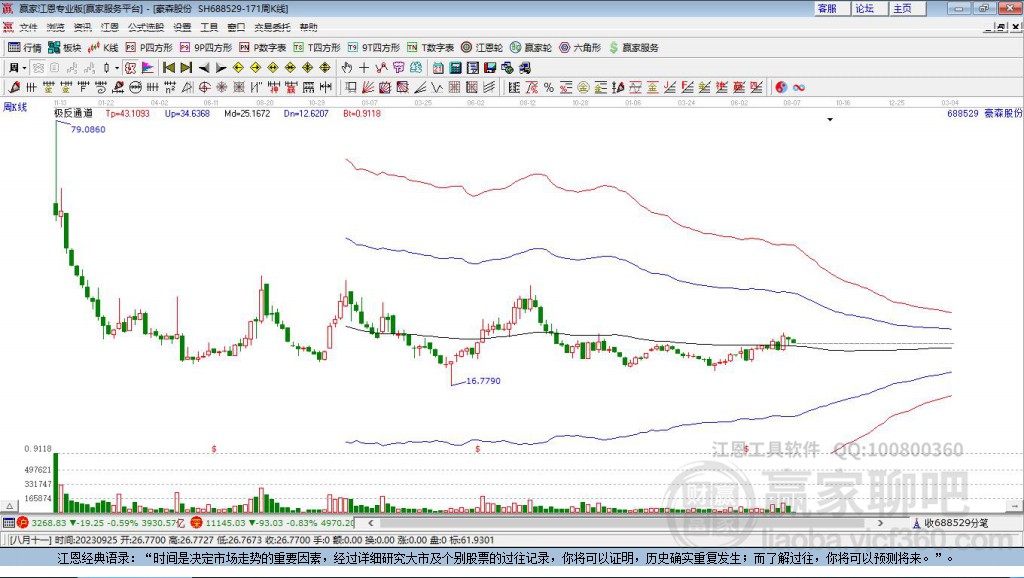
Task: Toggle the red 权 adjustment button
Action: point(131,67)
